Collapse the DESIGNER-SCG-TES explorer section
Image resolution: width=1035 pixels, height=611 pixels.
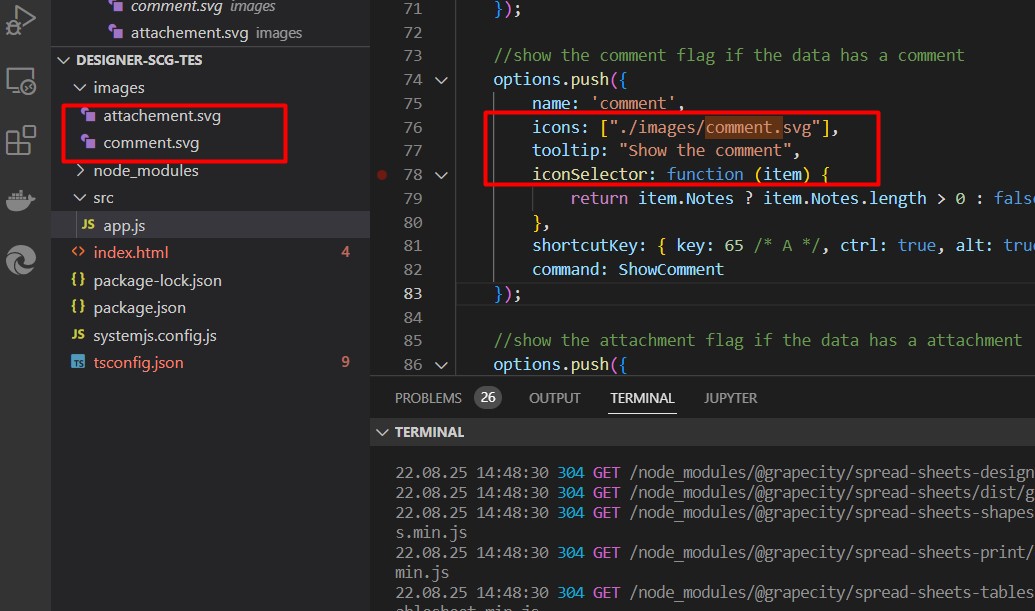point(66,60)
